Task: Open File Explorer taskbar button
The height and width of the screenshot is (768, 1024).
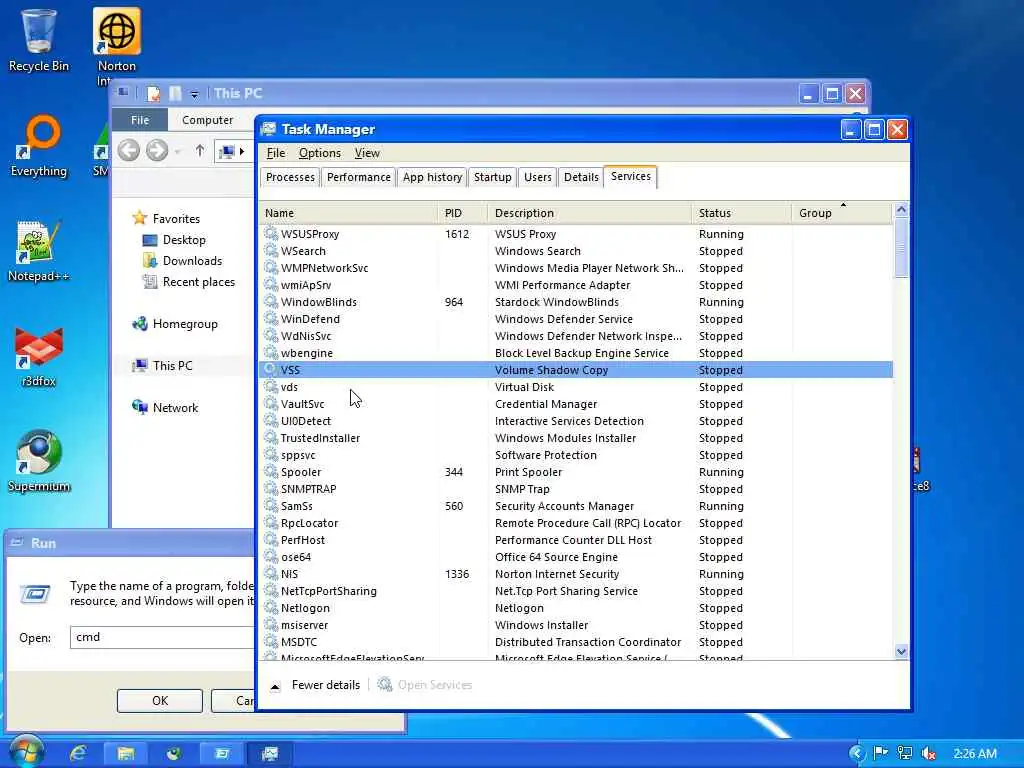Action: 125,754
